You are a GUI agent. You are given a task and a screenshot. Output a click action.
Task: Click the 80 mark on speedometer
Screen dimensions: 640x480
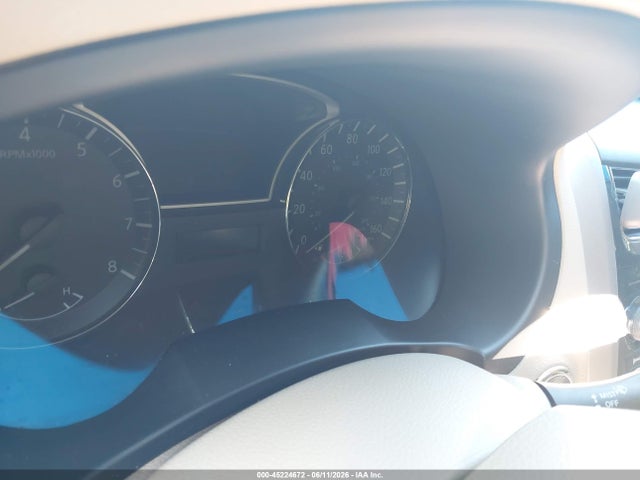[x=352, y=139]
